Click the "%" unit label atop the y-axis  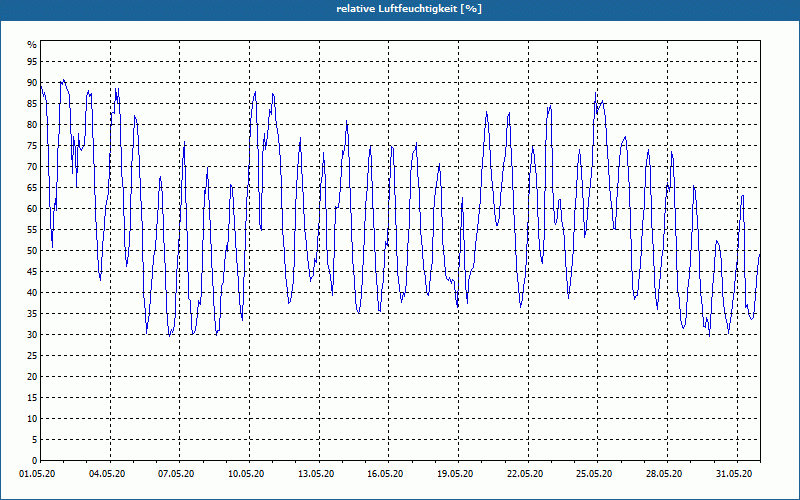point(32,45)
